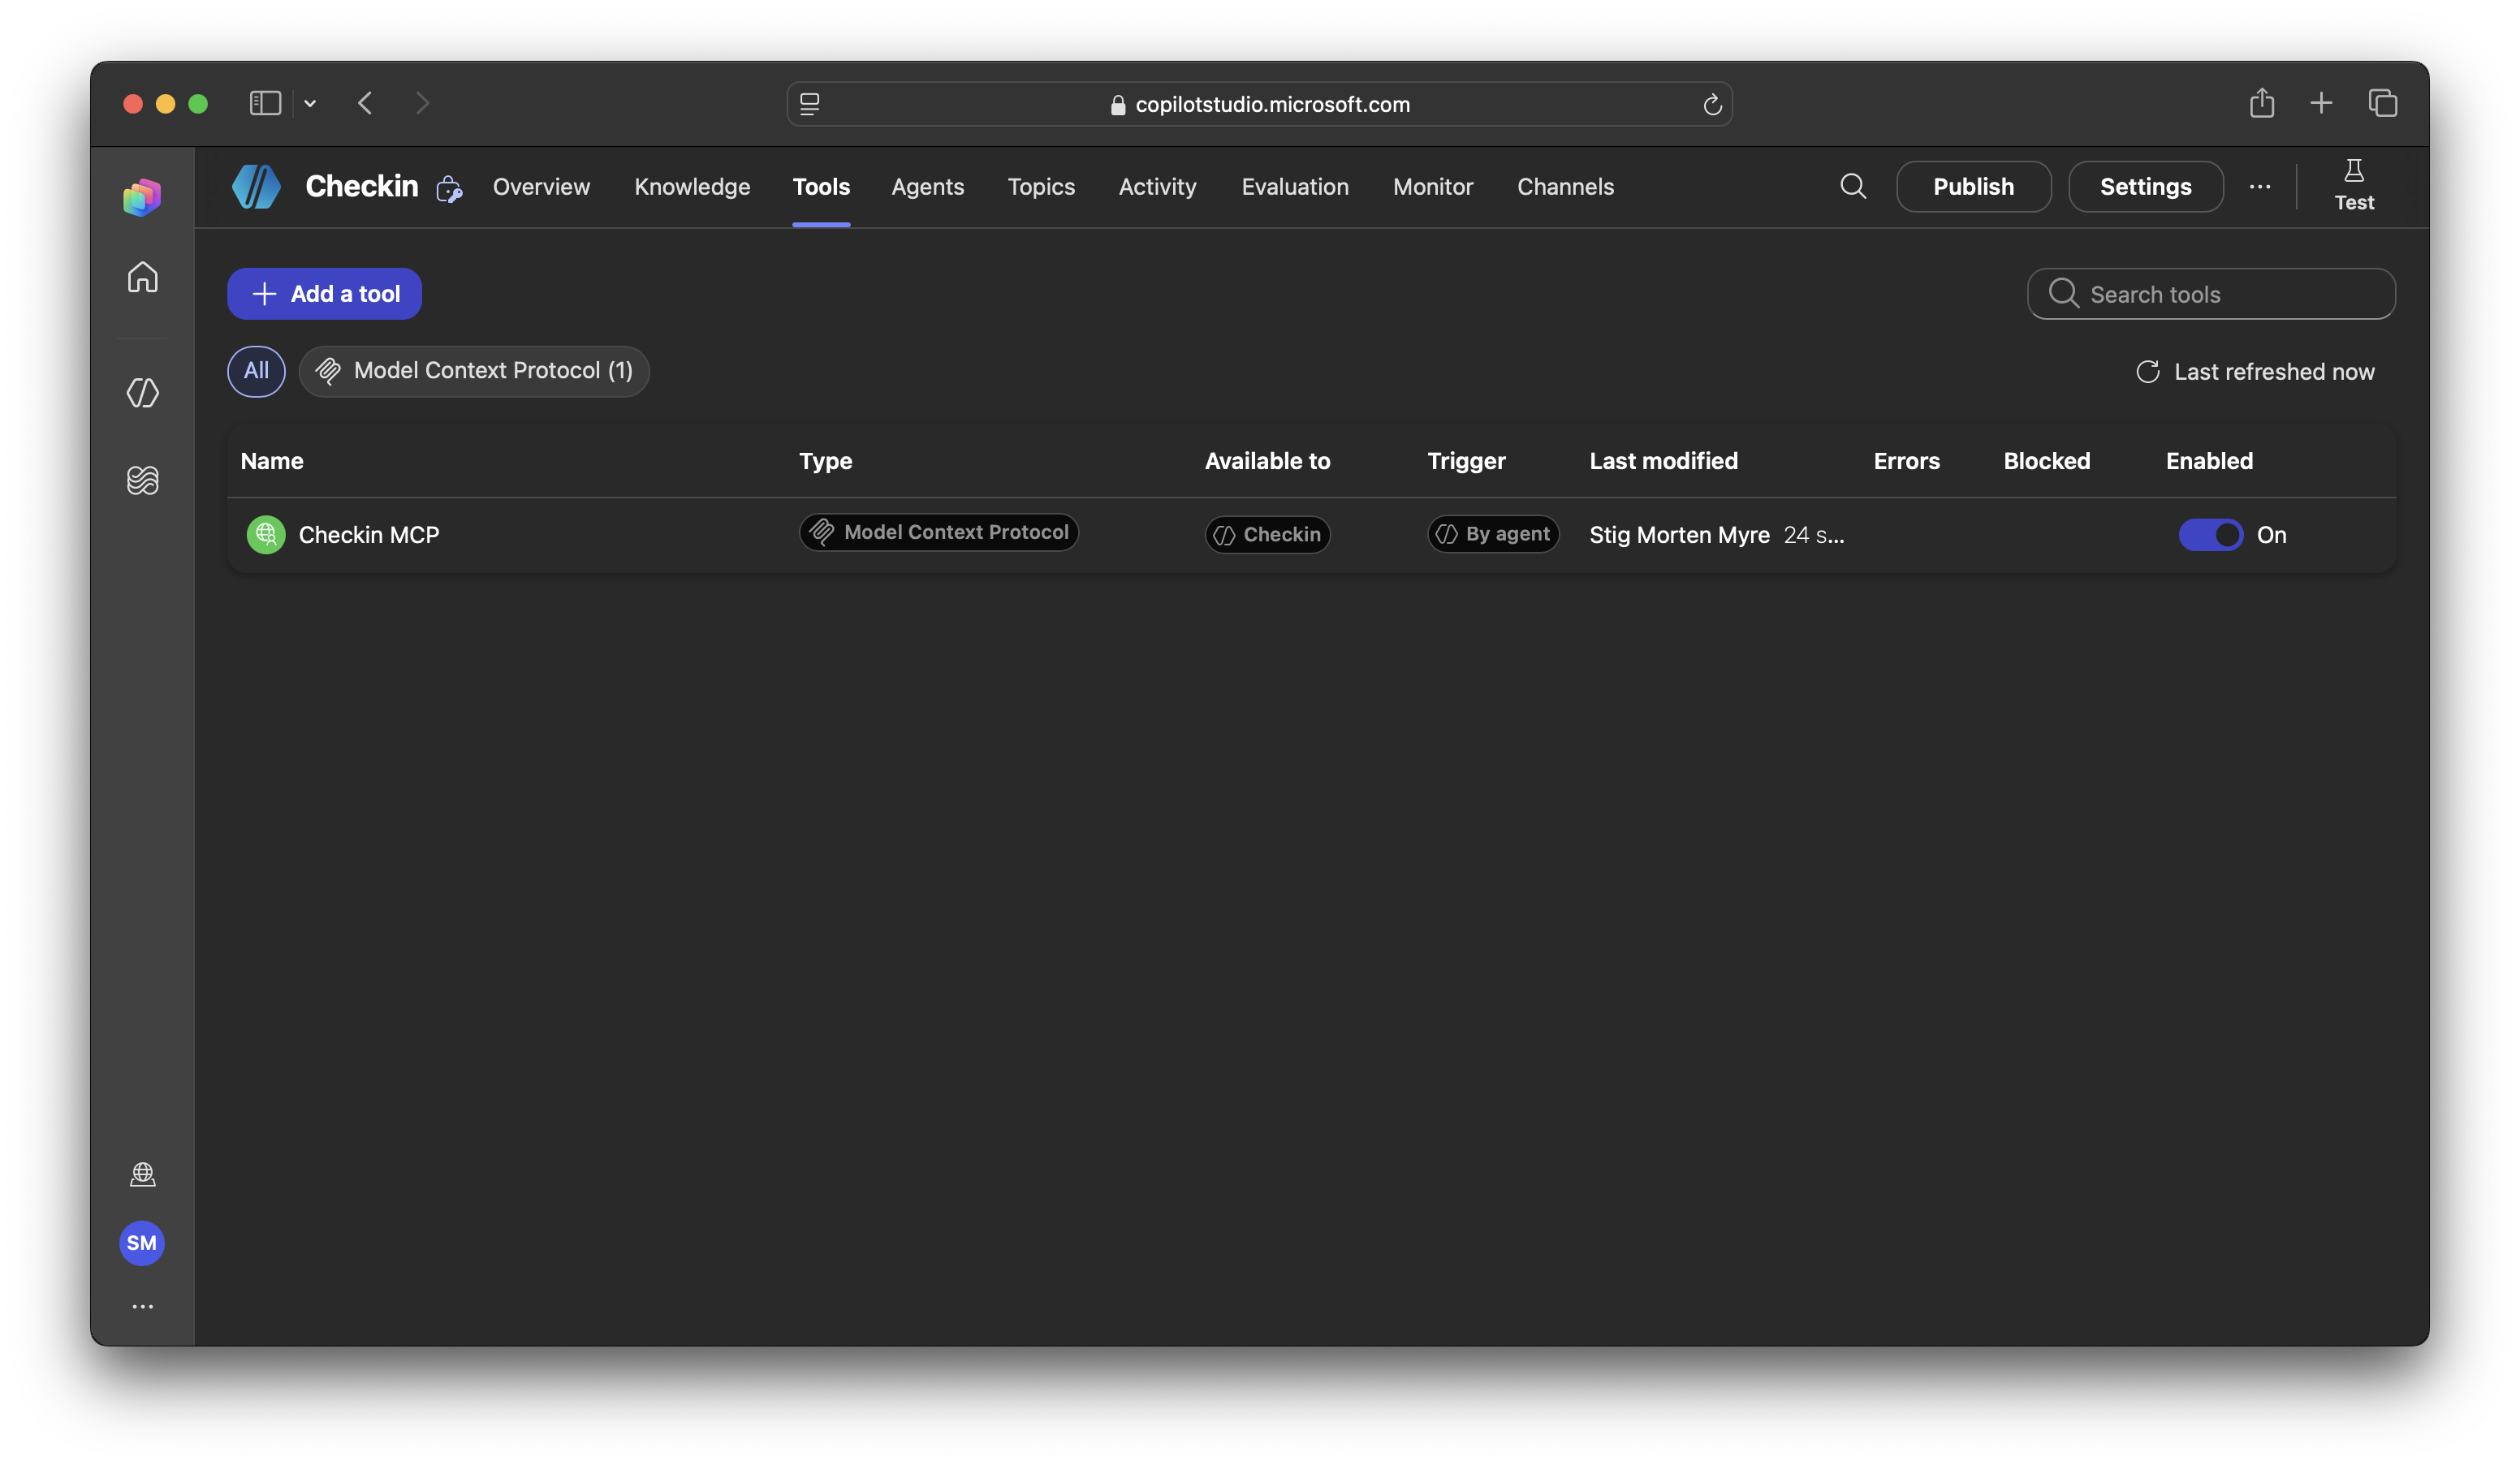Open Flows icon in left sidebar
The image size is (2520, 1469).
click(142, 480)
